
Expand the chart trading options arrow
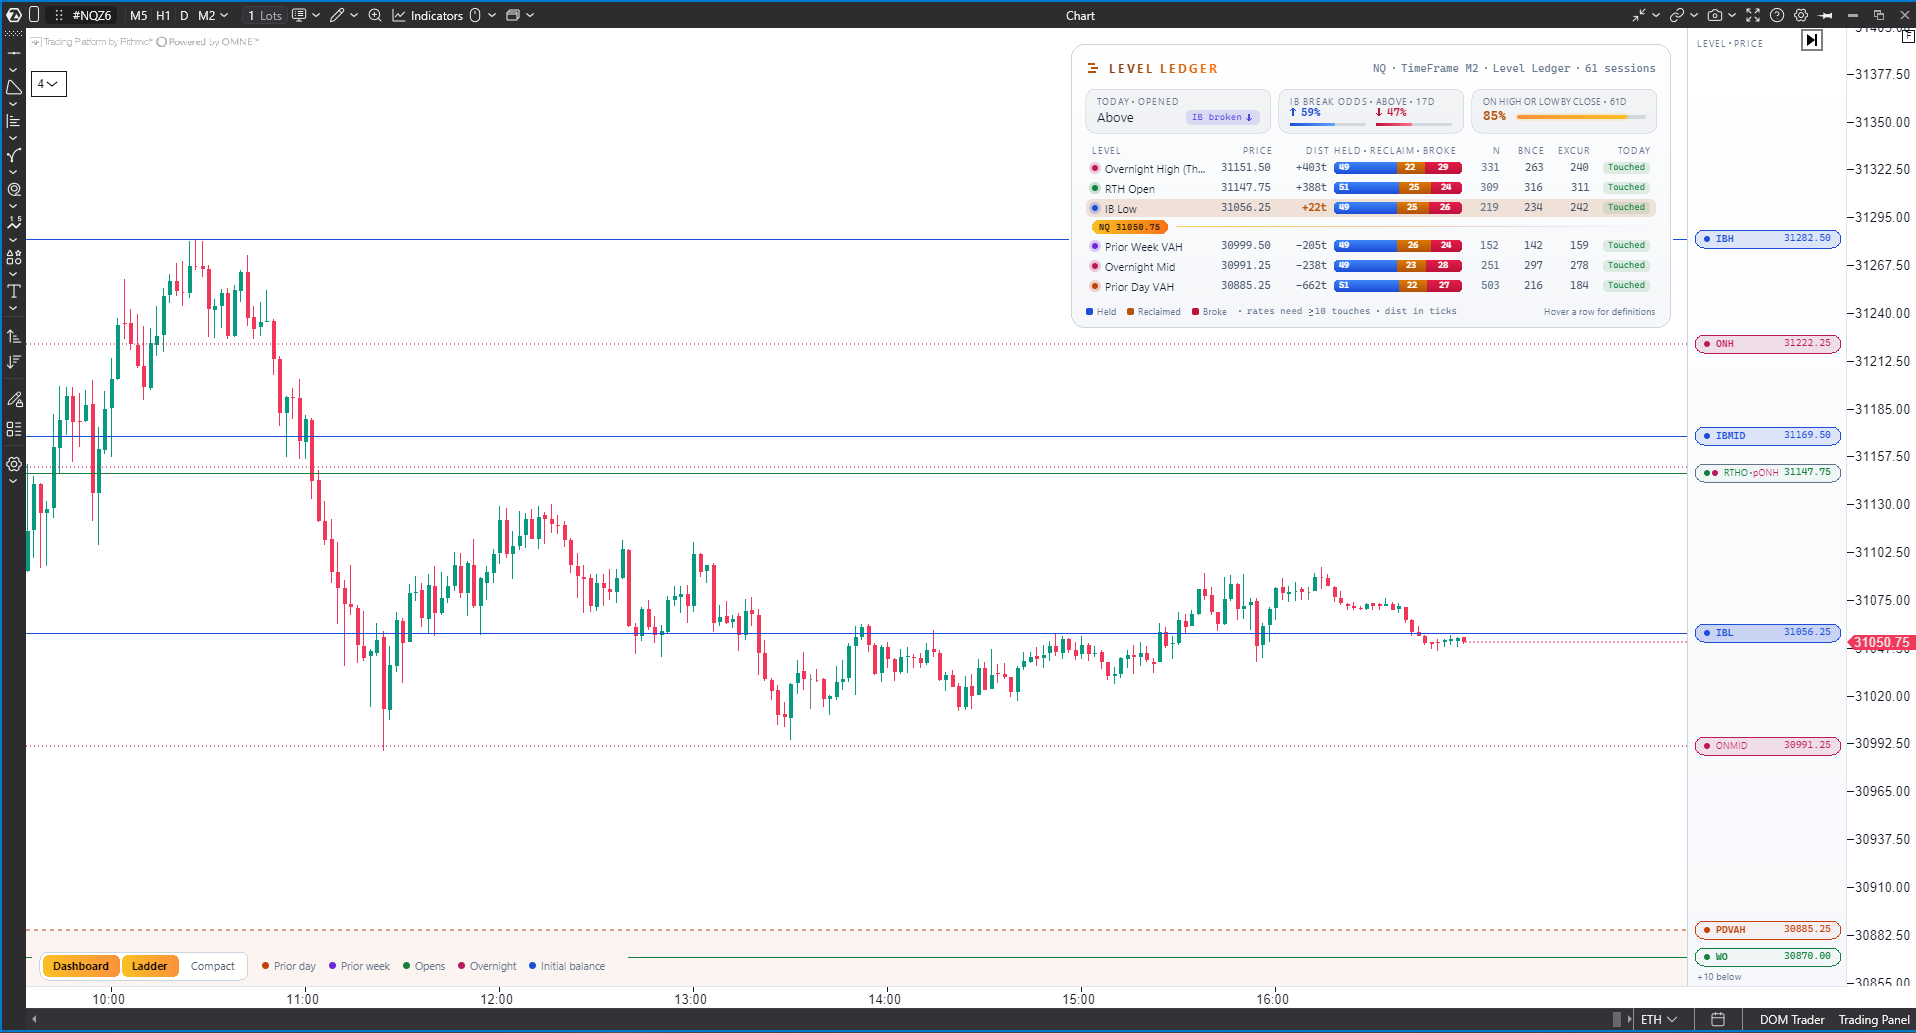(316, 15)
